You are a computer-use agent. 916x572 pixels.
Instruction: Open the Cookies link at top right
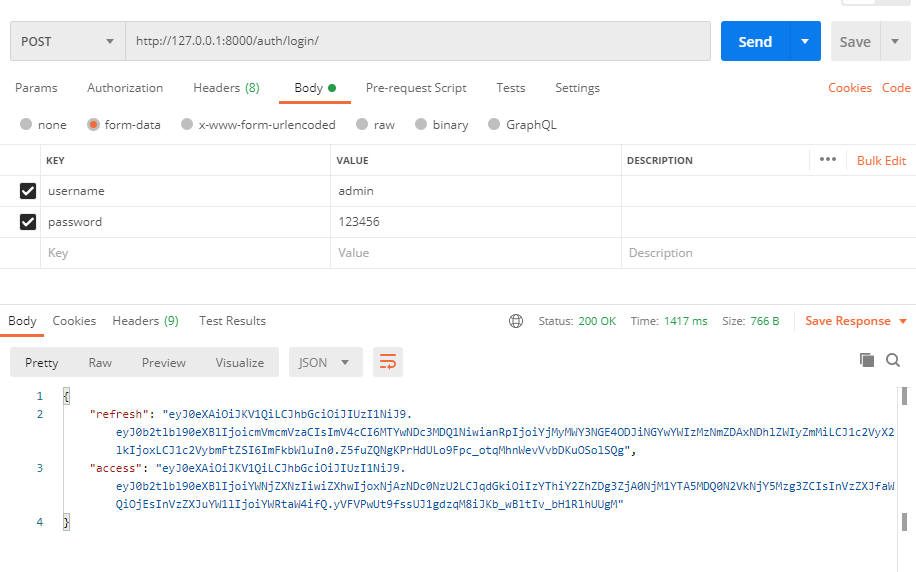(x=850, y=88)
